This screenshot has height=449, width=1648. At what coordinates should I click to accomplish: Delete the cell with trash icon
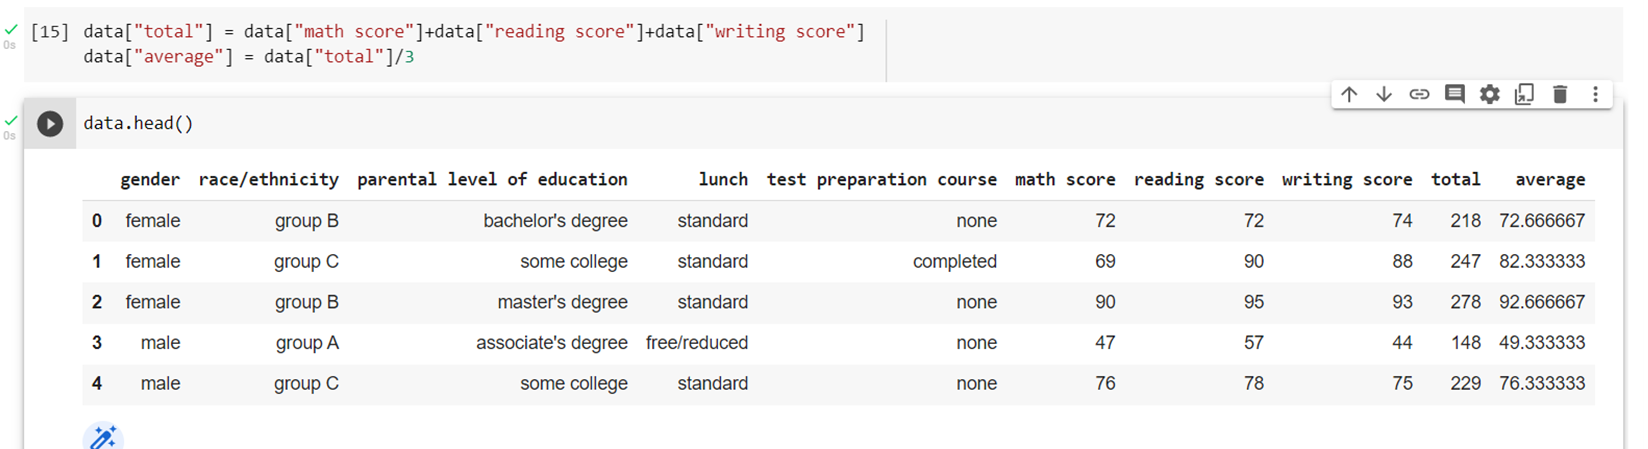coord(1560,94)
